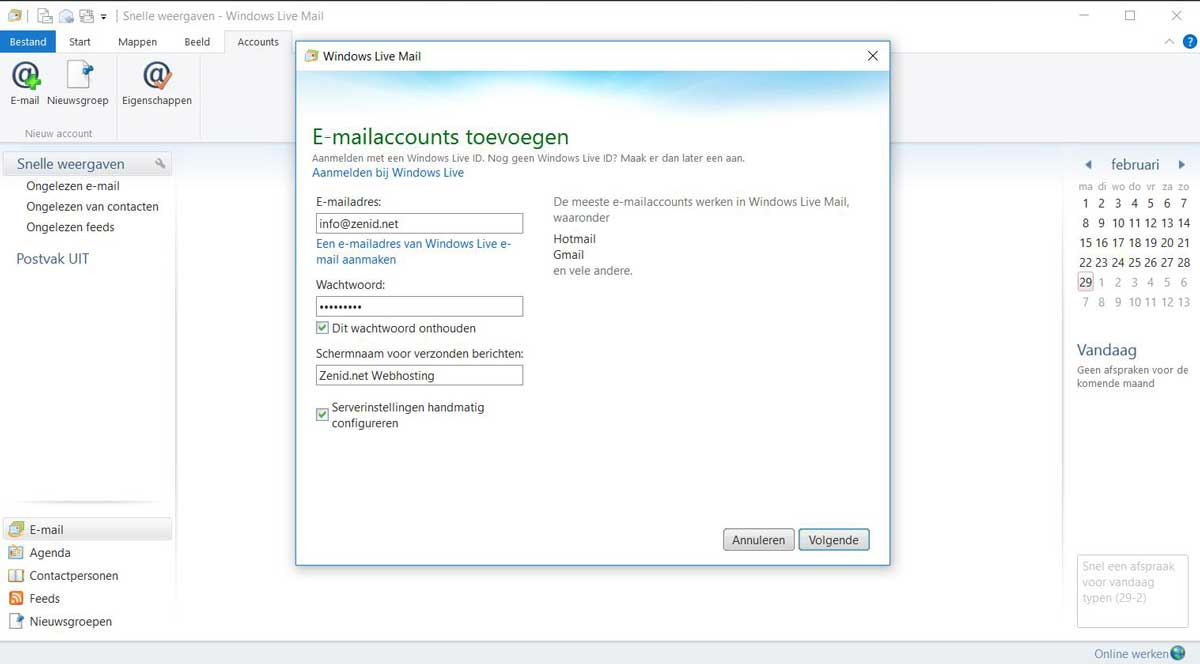The width and height of the screenshot is (1200, 664).
Task: Click the third quick access toolbar icon
Action: (86, 16)
